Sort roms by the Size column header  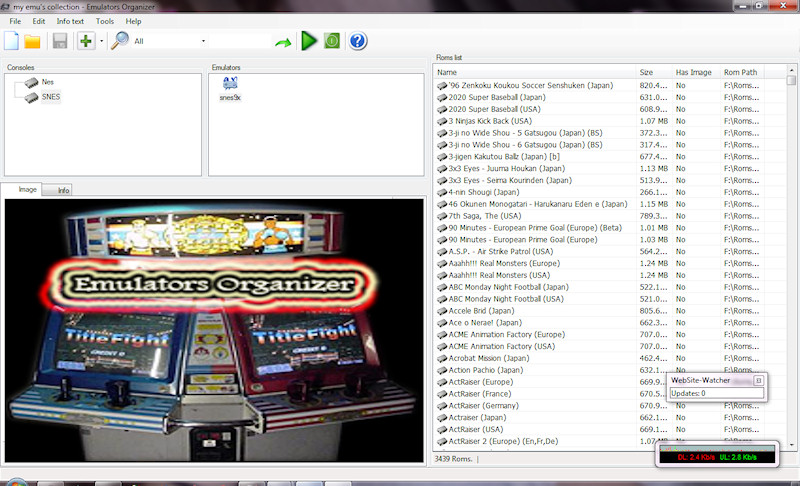coord(654,72)
